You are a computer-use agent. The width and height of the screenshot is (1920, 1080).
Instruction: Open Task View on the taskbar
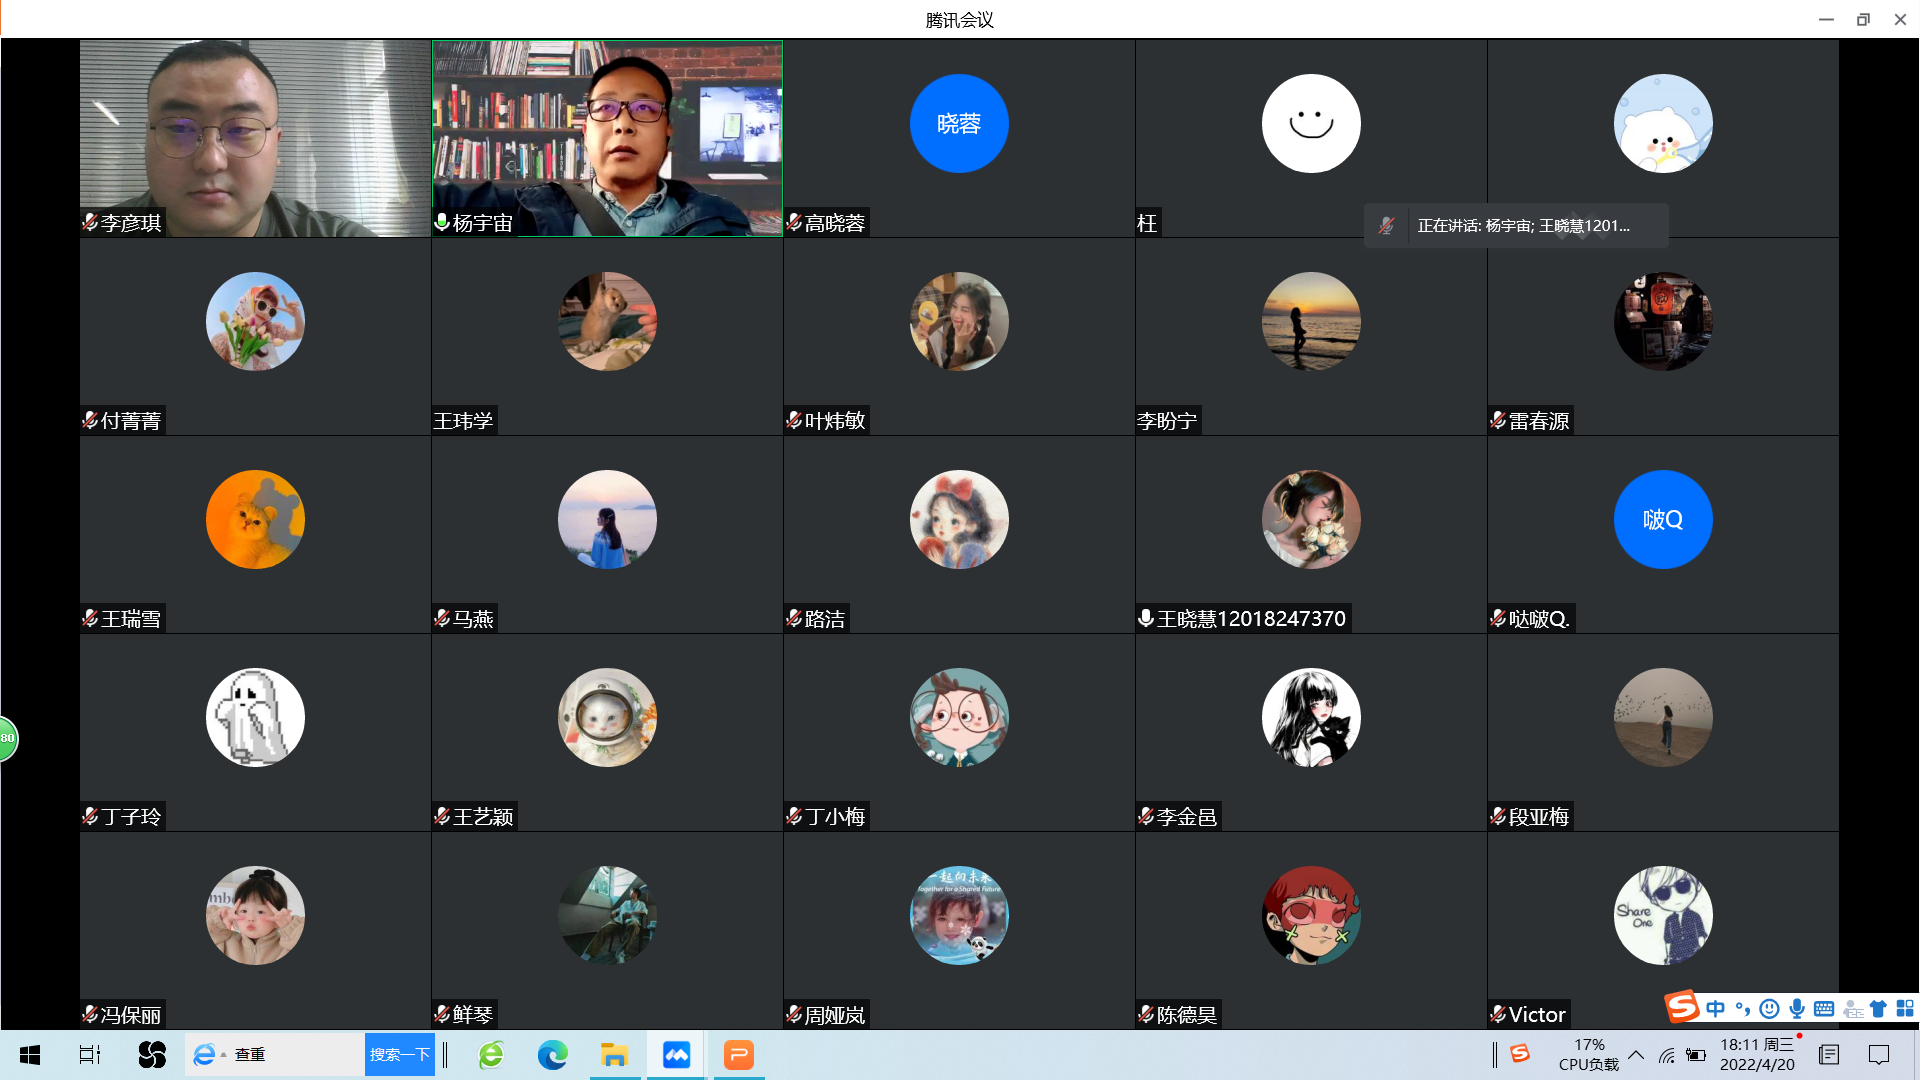pos(90,1055)
